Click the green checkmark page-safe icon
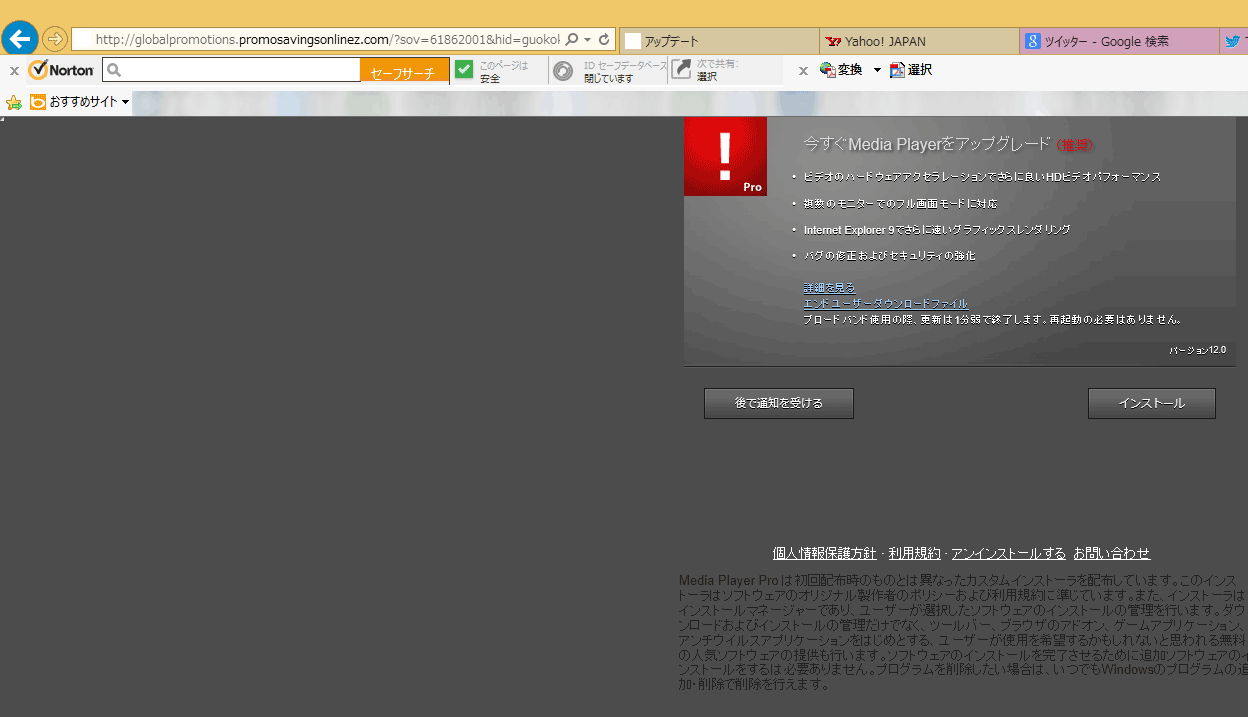 click(464, 69)
